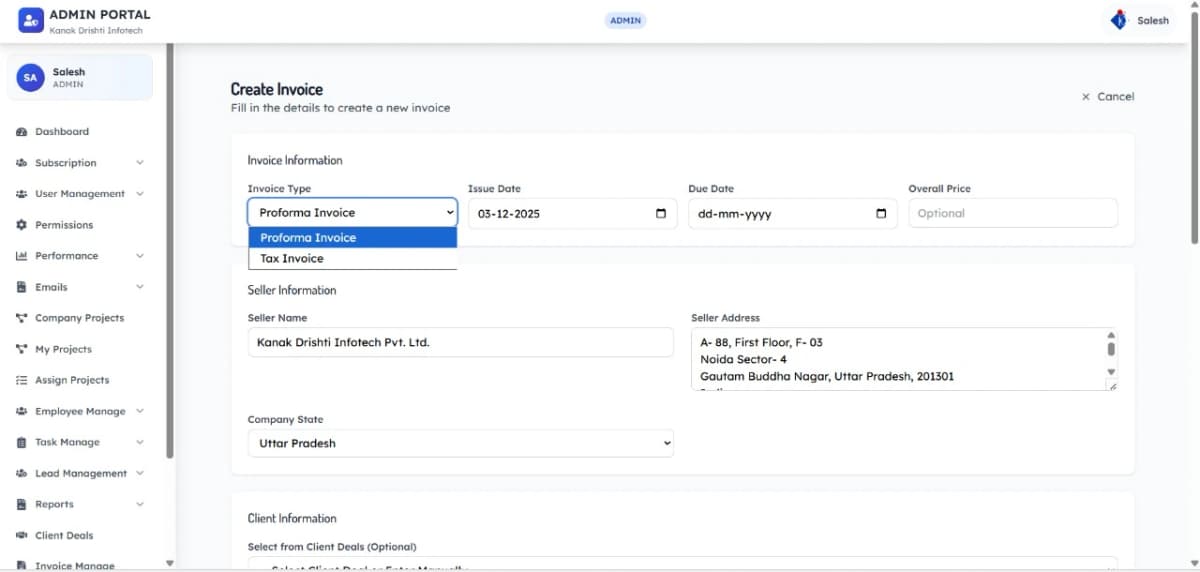The height and width of the screenshot is (572, 1200).
Task: Click the Permissions gear icon
Action: [x=21, y=225]
